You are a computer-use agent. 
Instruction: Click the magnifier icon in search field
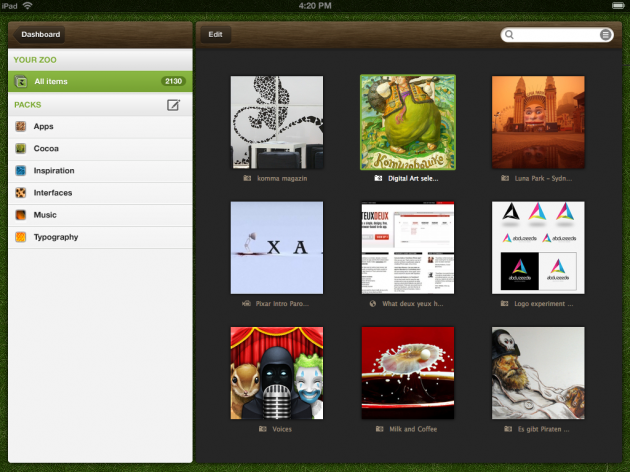pyautogui.click(x=509, y=35)
